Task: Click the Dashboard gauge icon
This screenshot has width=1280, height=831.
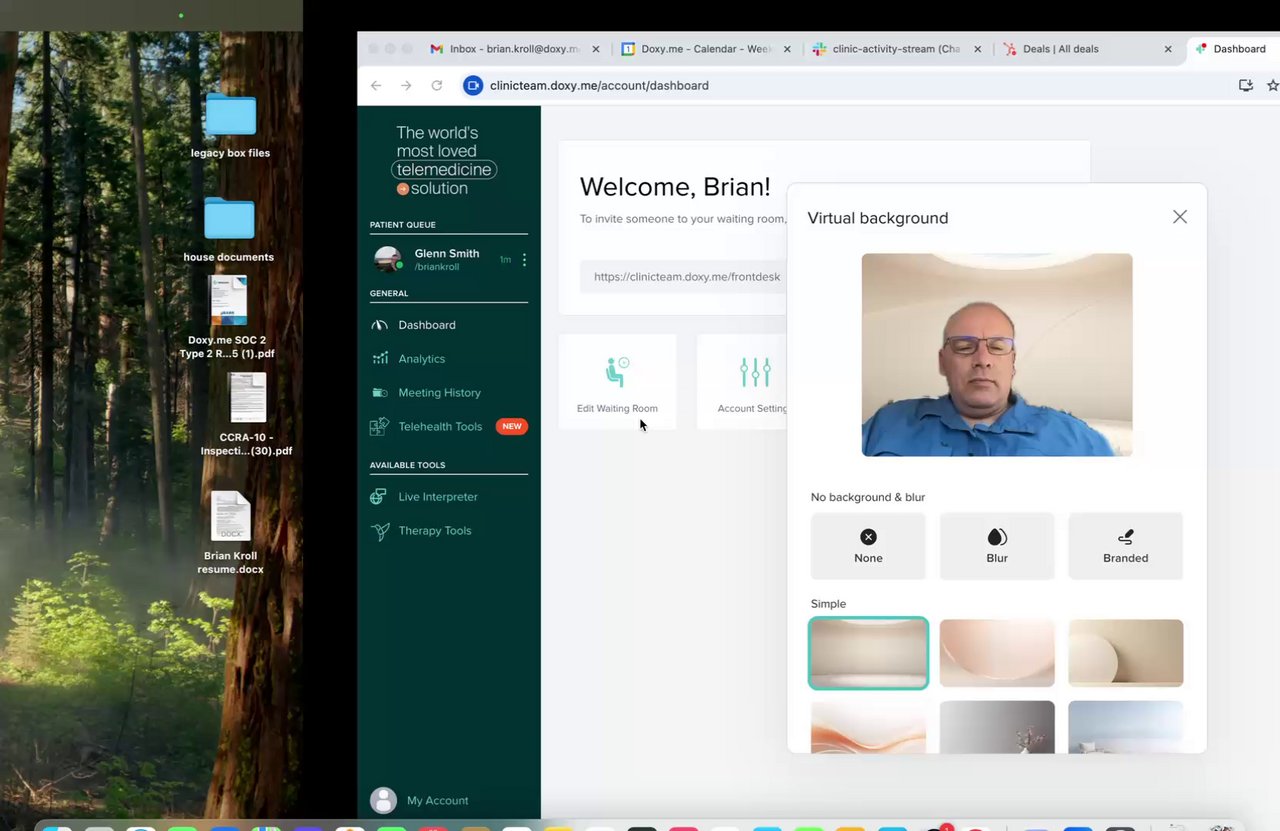Action: 380,325
